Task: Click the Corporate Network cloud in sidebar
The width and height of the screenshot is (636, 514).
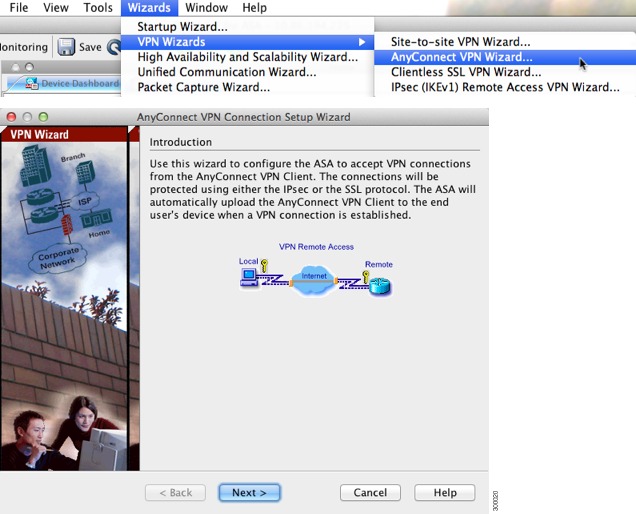Action: (x=57, y=258)
